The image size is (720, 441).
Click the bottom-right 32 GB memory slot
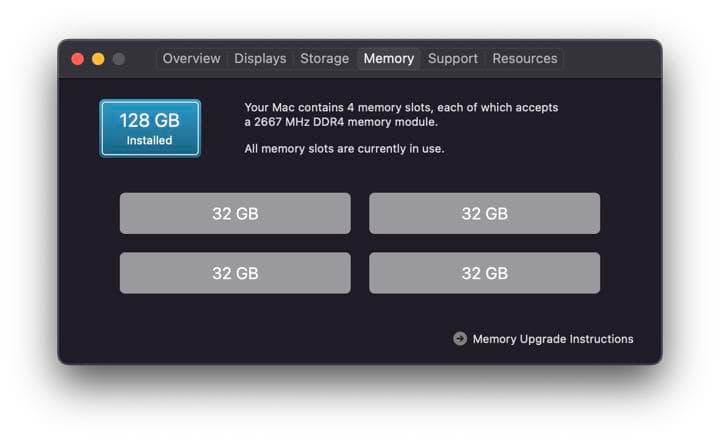(x=484, y=273)
